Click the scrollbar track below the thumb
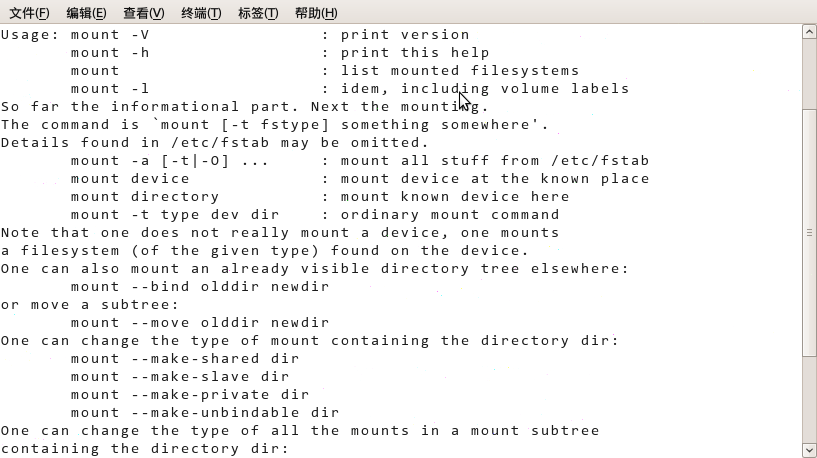The width and height of the screenshot is (817, 458). [809, 400]
